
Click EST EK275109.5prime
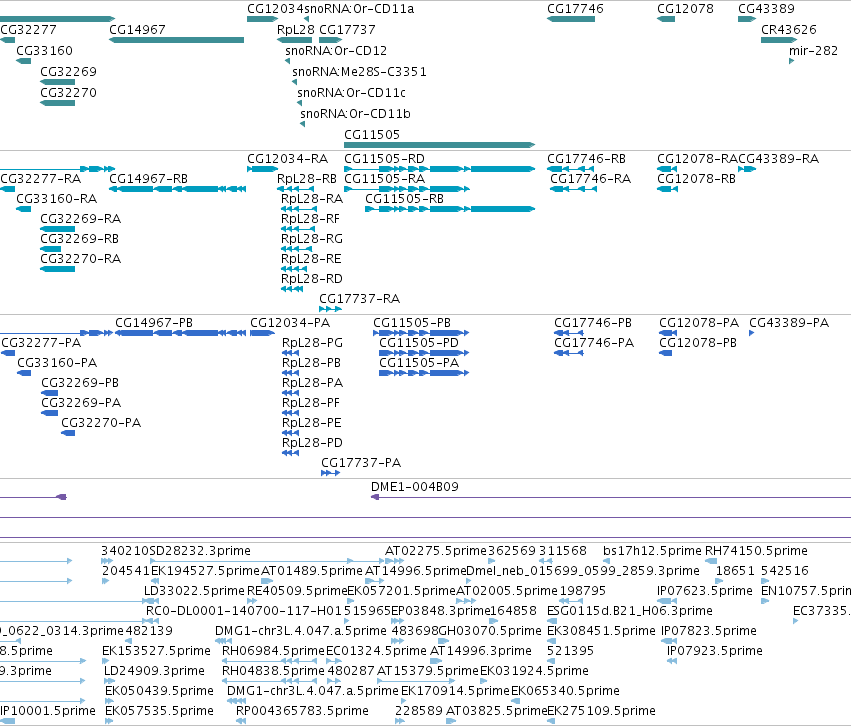pos(601,711)
